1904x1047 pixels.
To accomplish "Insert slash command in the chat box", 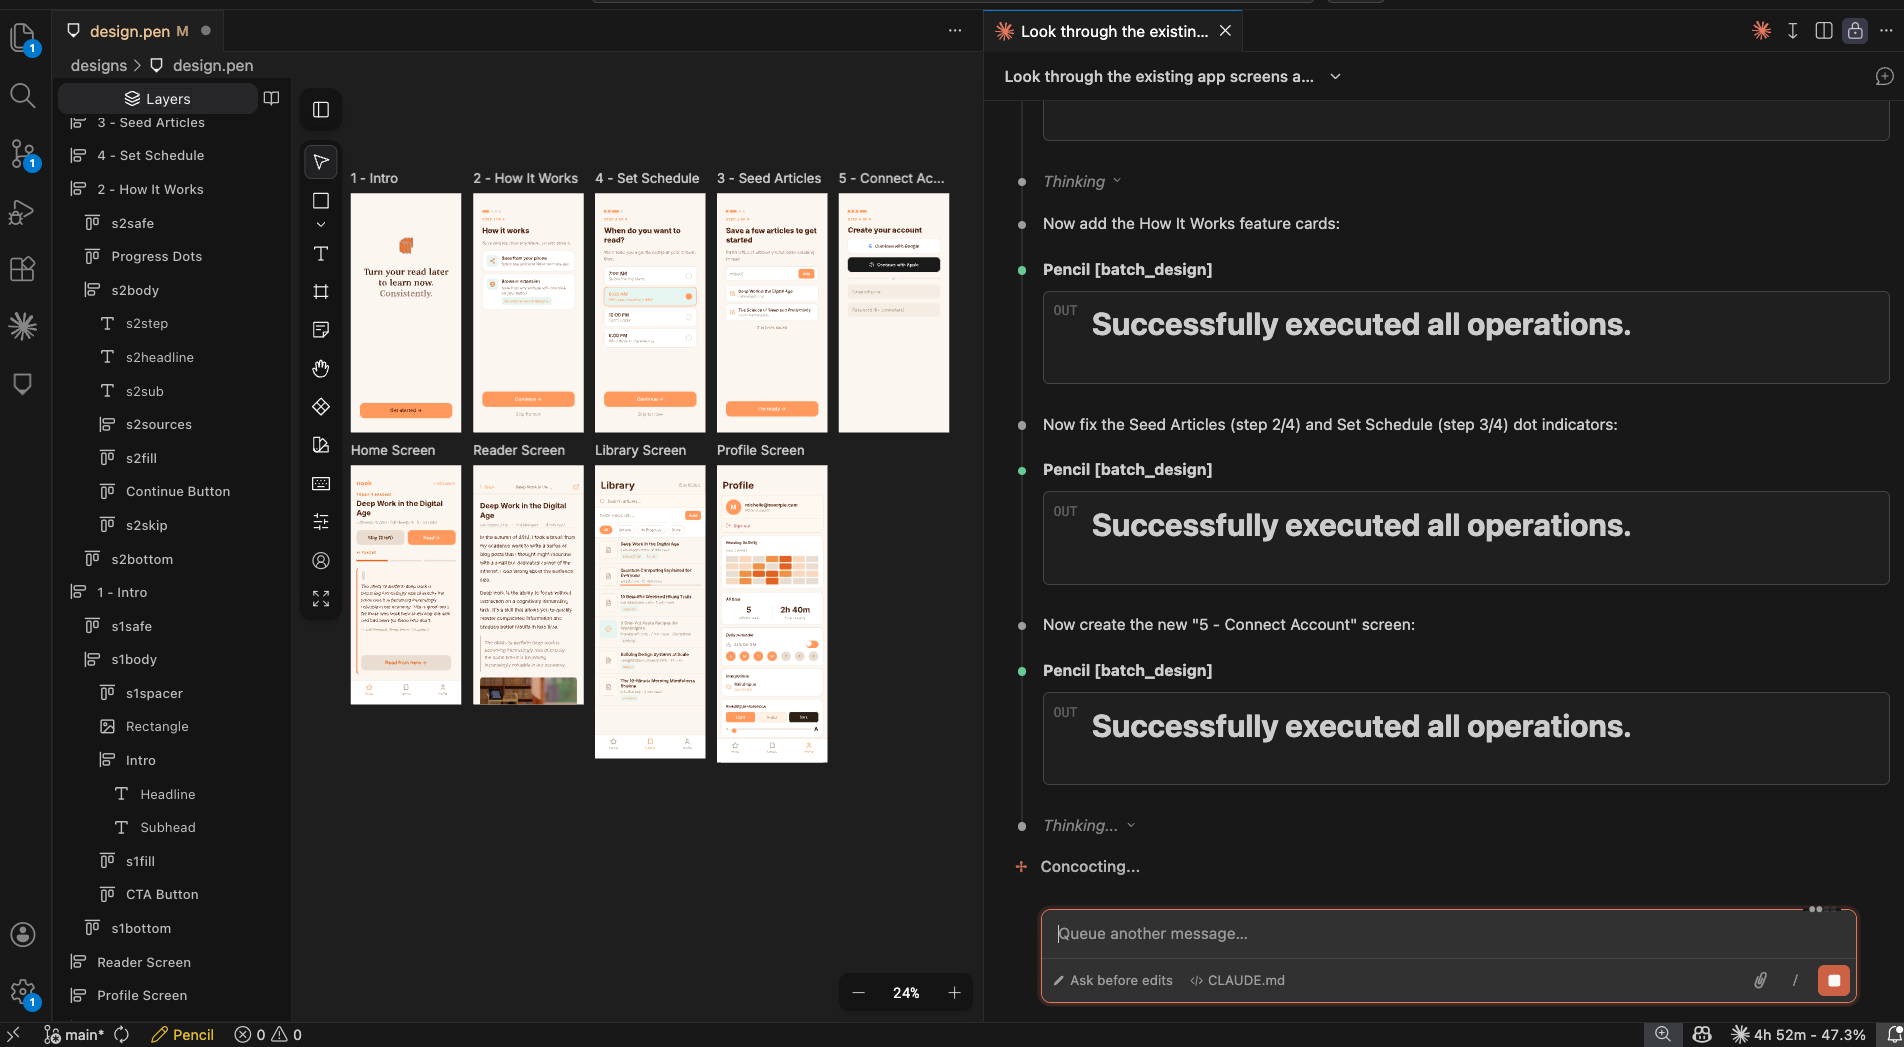I will (1796, 981).
